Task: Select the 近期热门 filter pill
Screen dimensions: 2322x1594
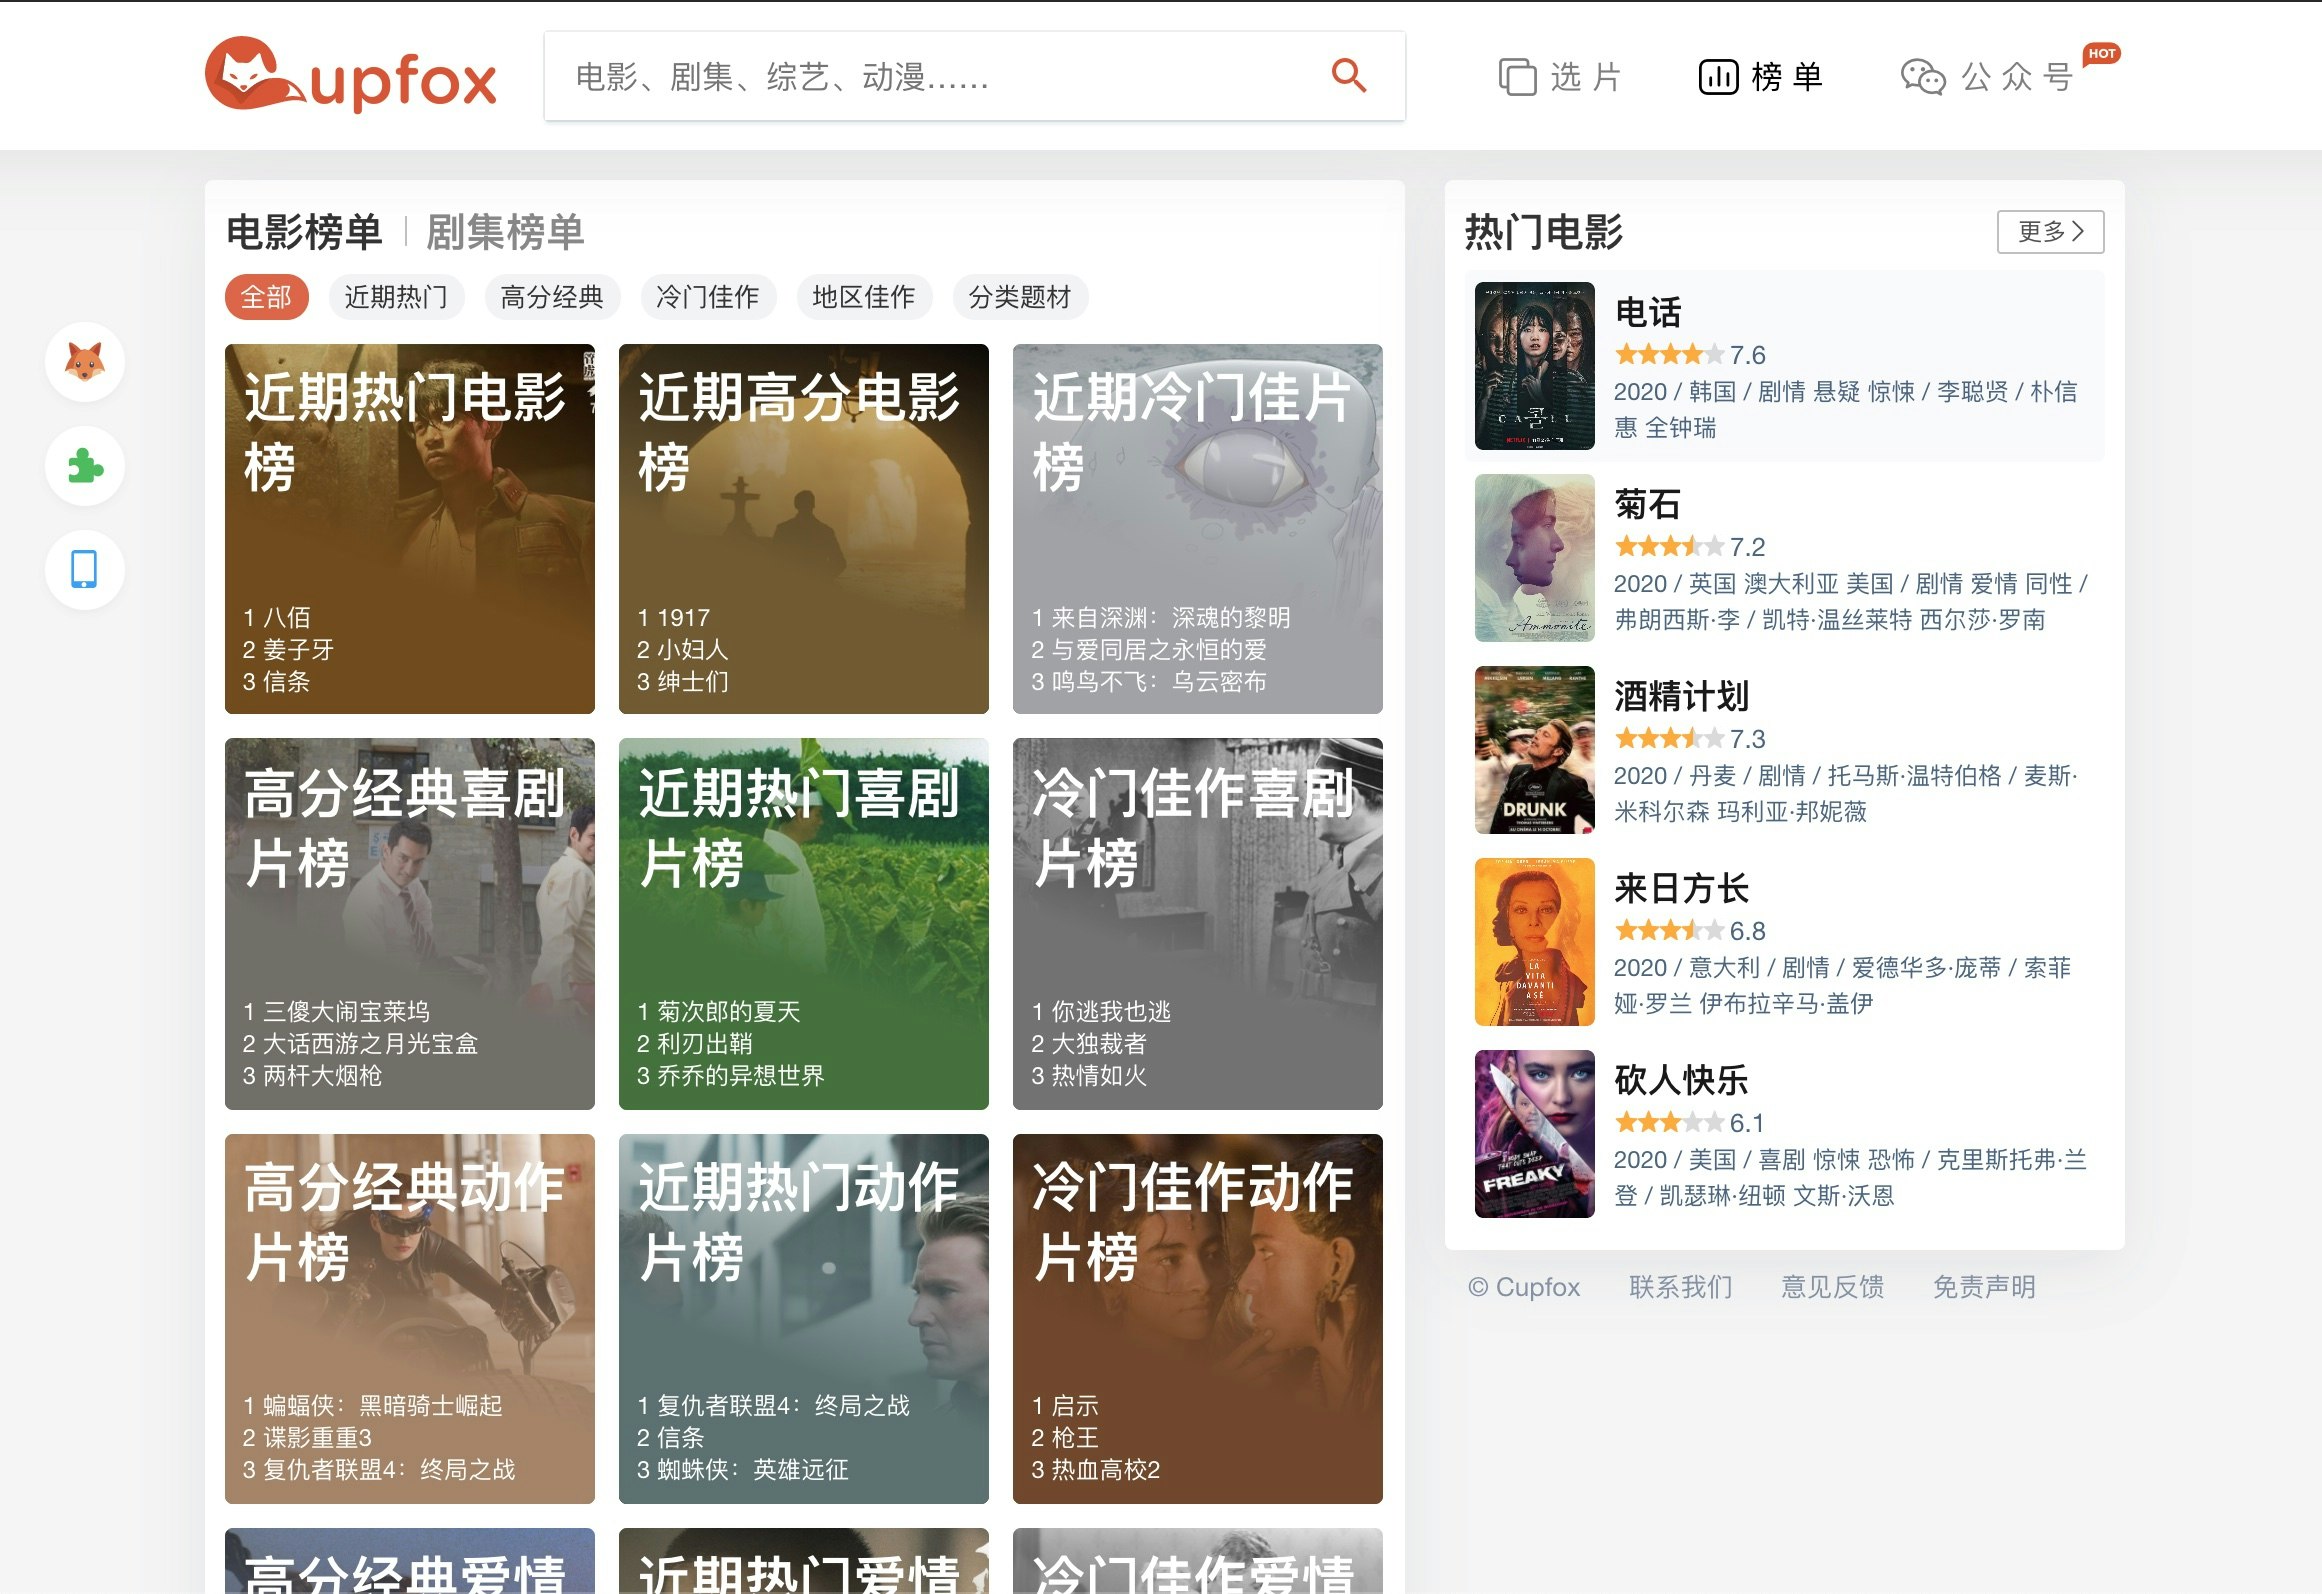Action: 395,297
